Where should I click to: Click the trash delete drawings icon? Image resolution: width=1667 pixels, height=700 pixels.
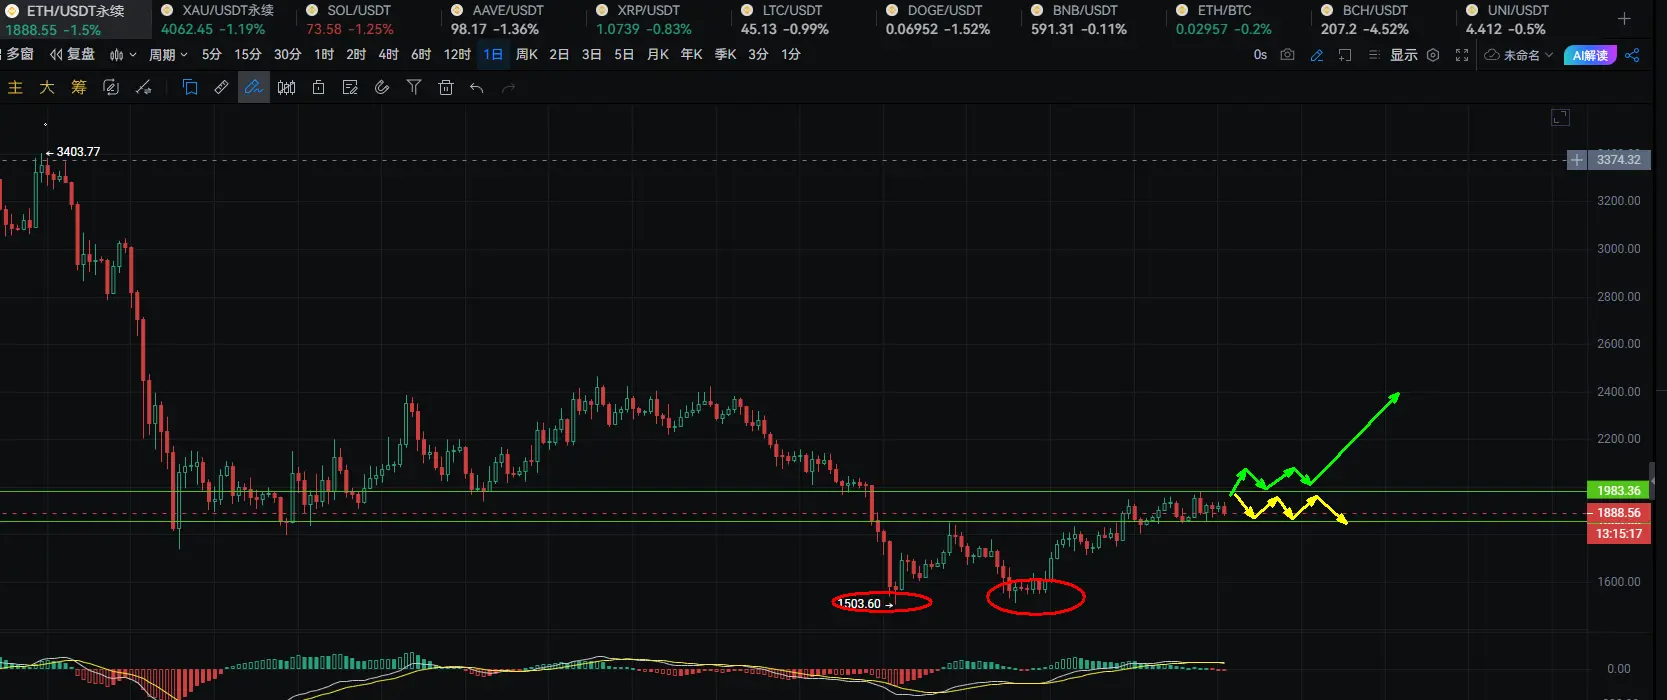click(x=446, y=88)
